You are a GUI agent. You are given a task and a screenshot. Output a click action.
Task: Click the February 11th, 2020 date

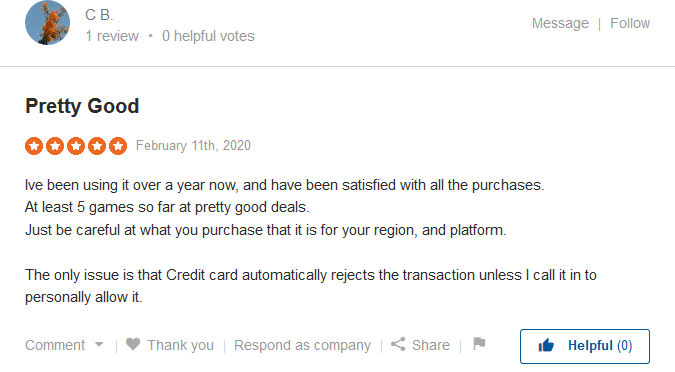click(193, 146)
